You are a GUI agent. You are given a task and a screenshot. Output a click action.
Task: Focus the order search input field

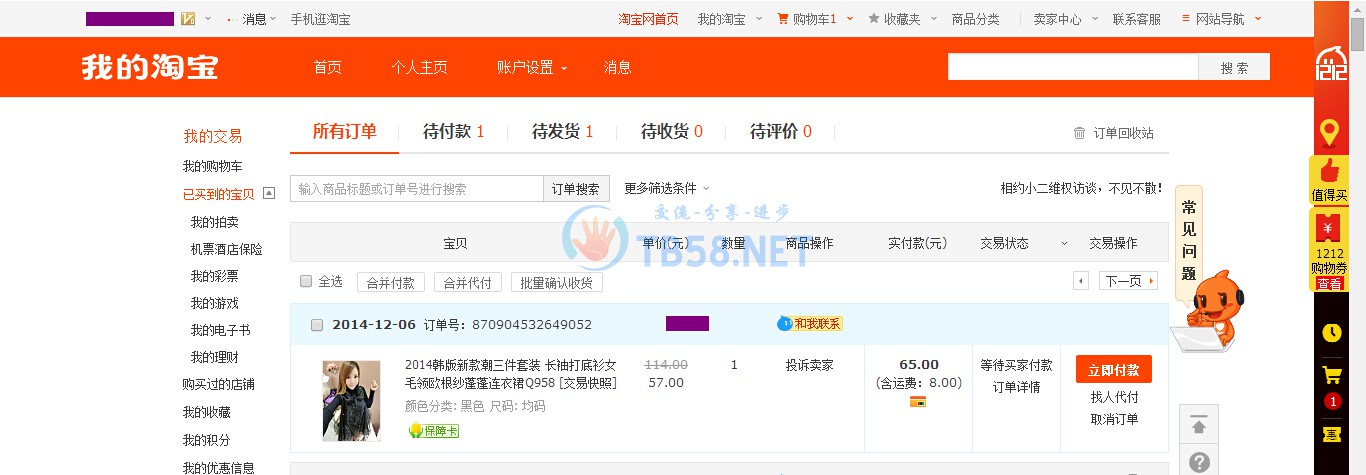coord(417,189)
